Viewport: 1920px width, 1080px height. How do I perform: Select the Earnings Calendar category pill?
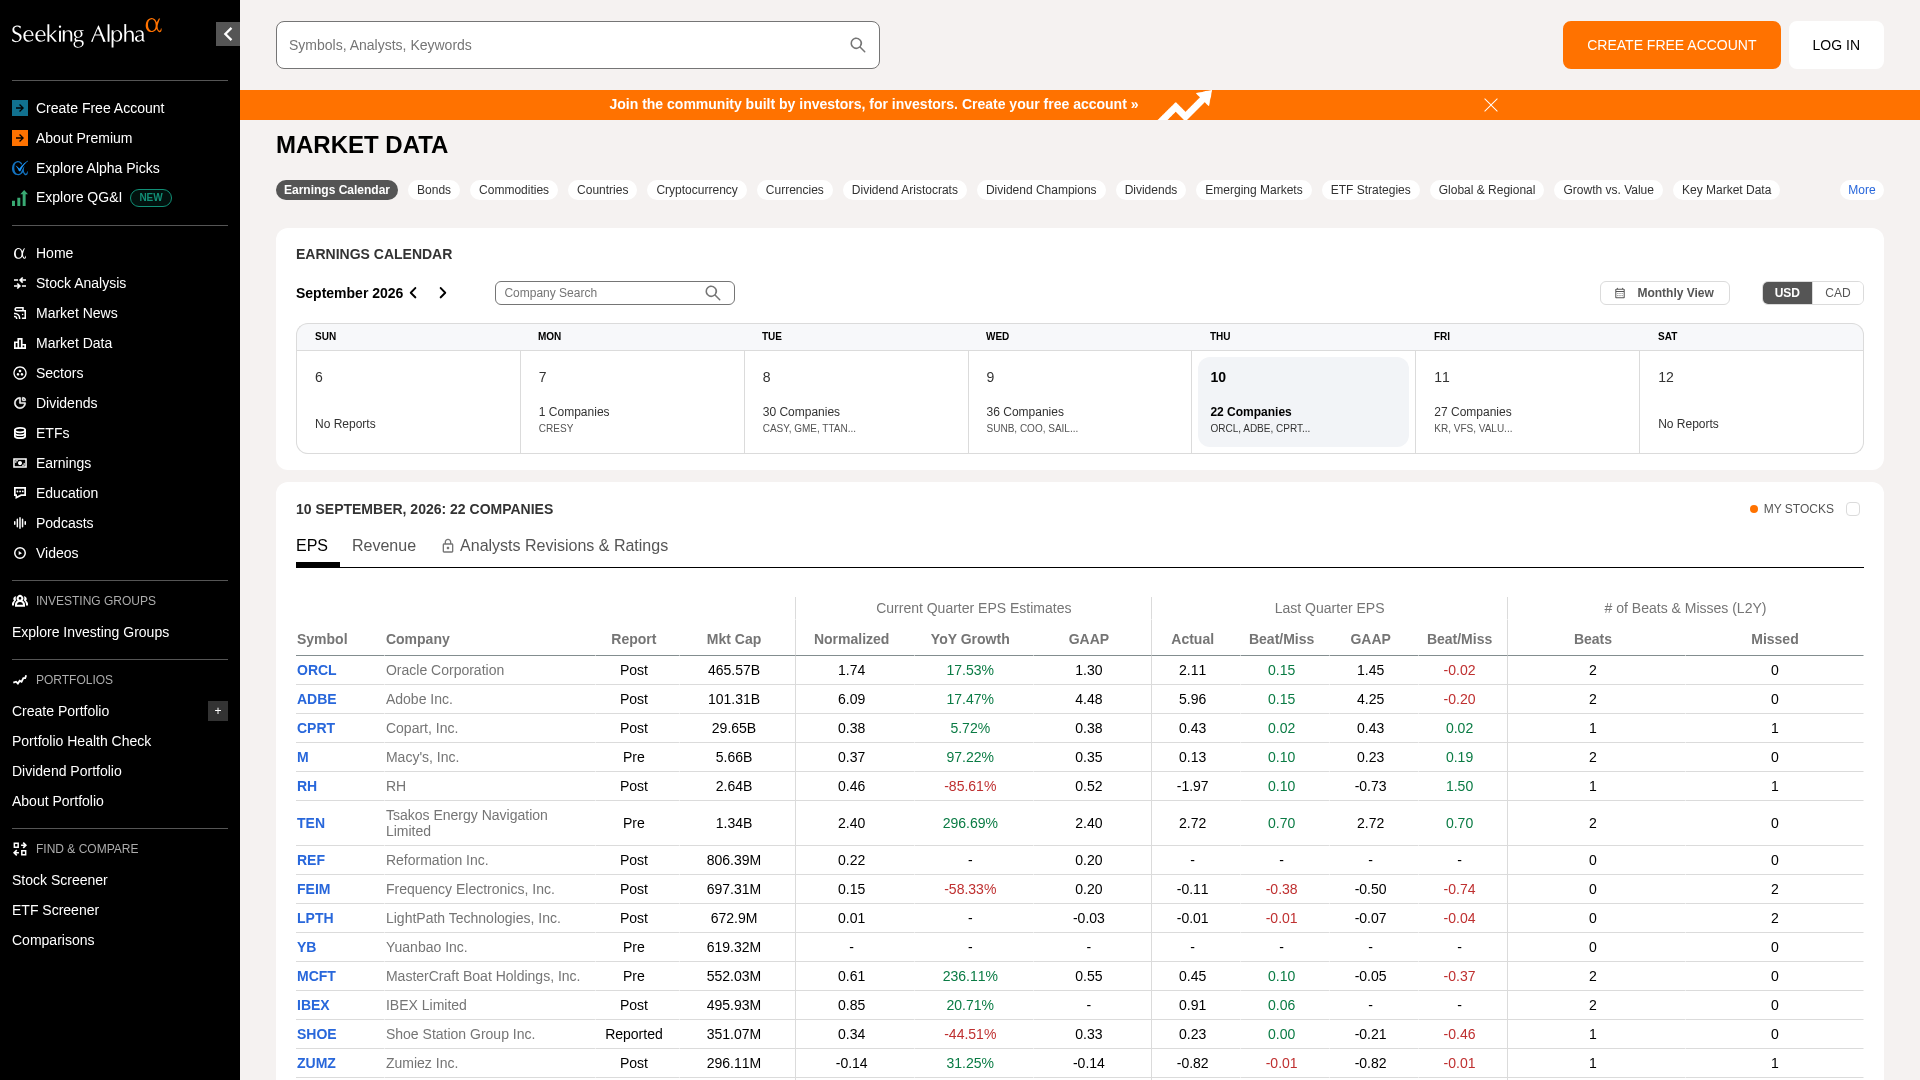tap(337, 190)
